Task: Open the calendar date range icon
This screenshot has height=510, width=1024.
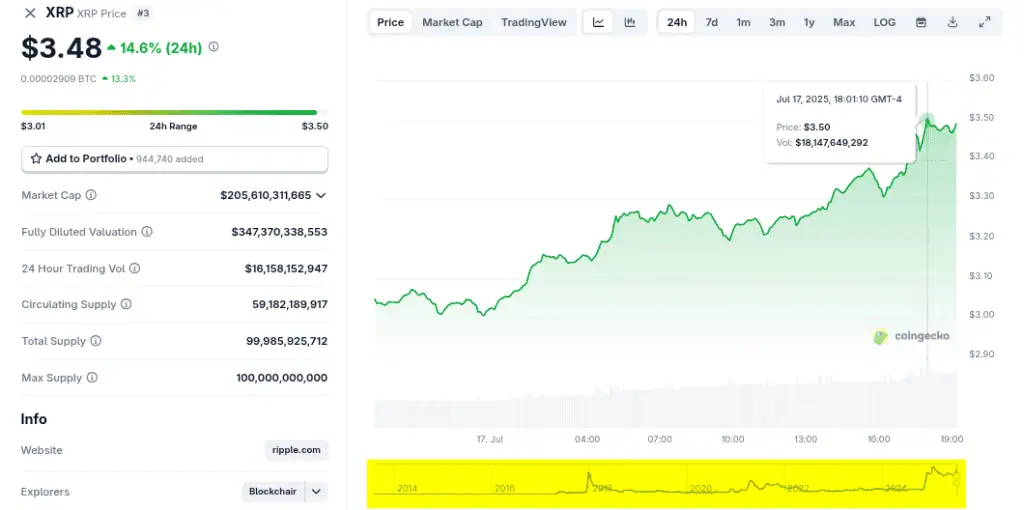Action: point(921,22)
